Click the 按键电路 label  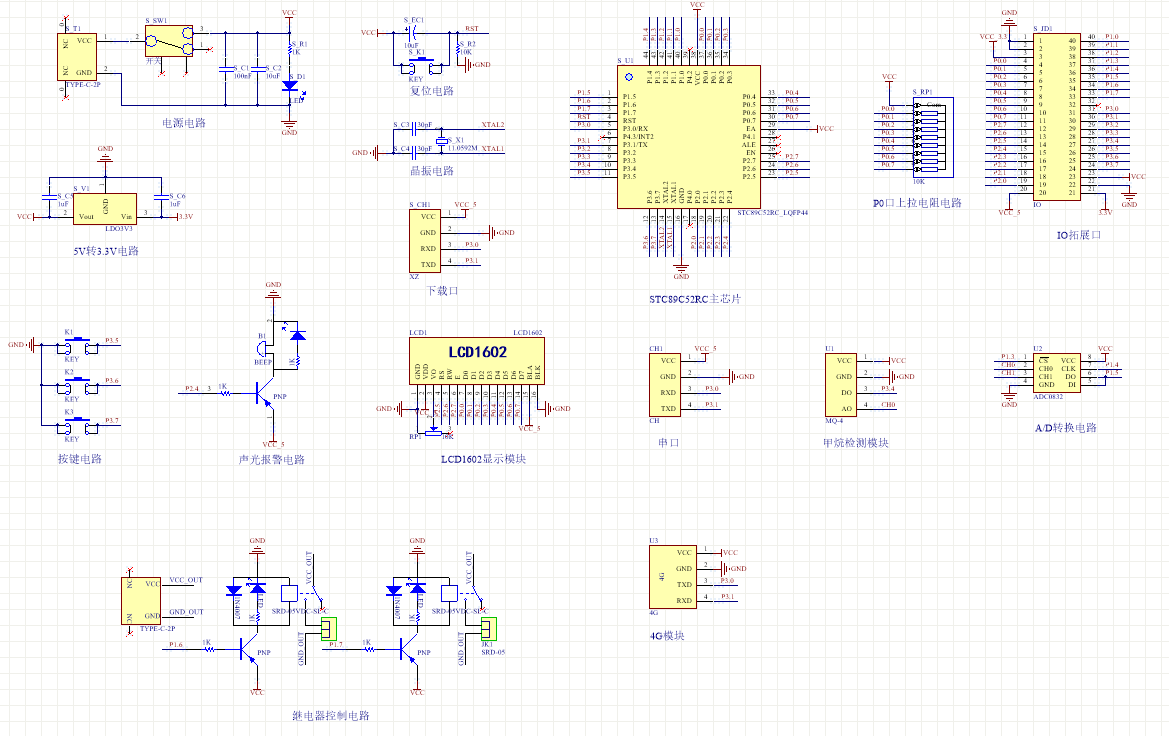click(80, 459)
